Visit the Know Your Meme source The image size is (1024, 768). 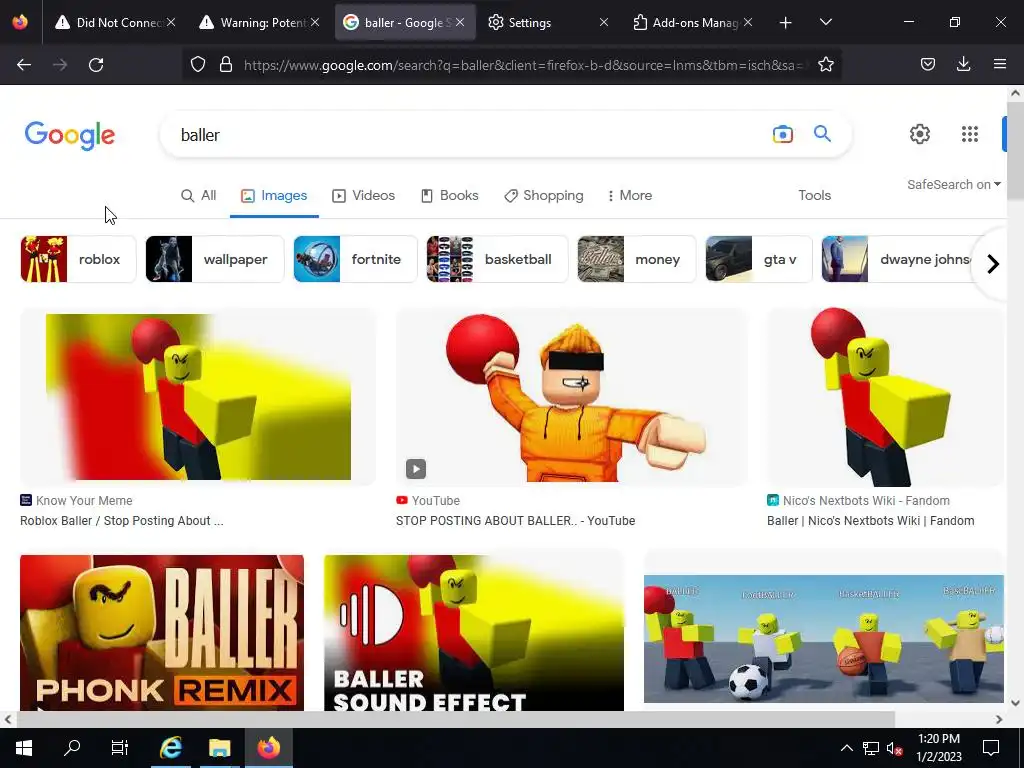tap(76, 501)
